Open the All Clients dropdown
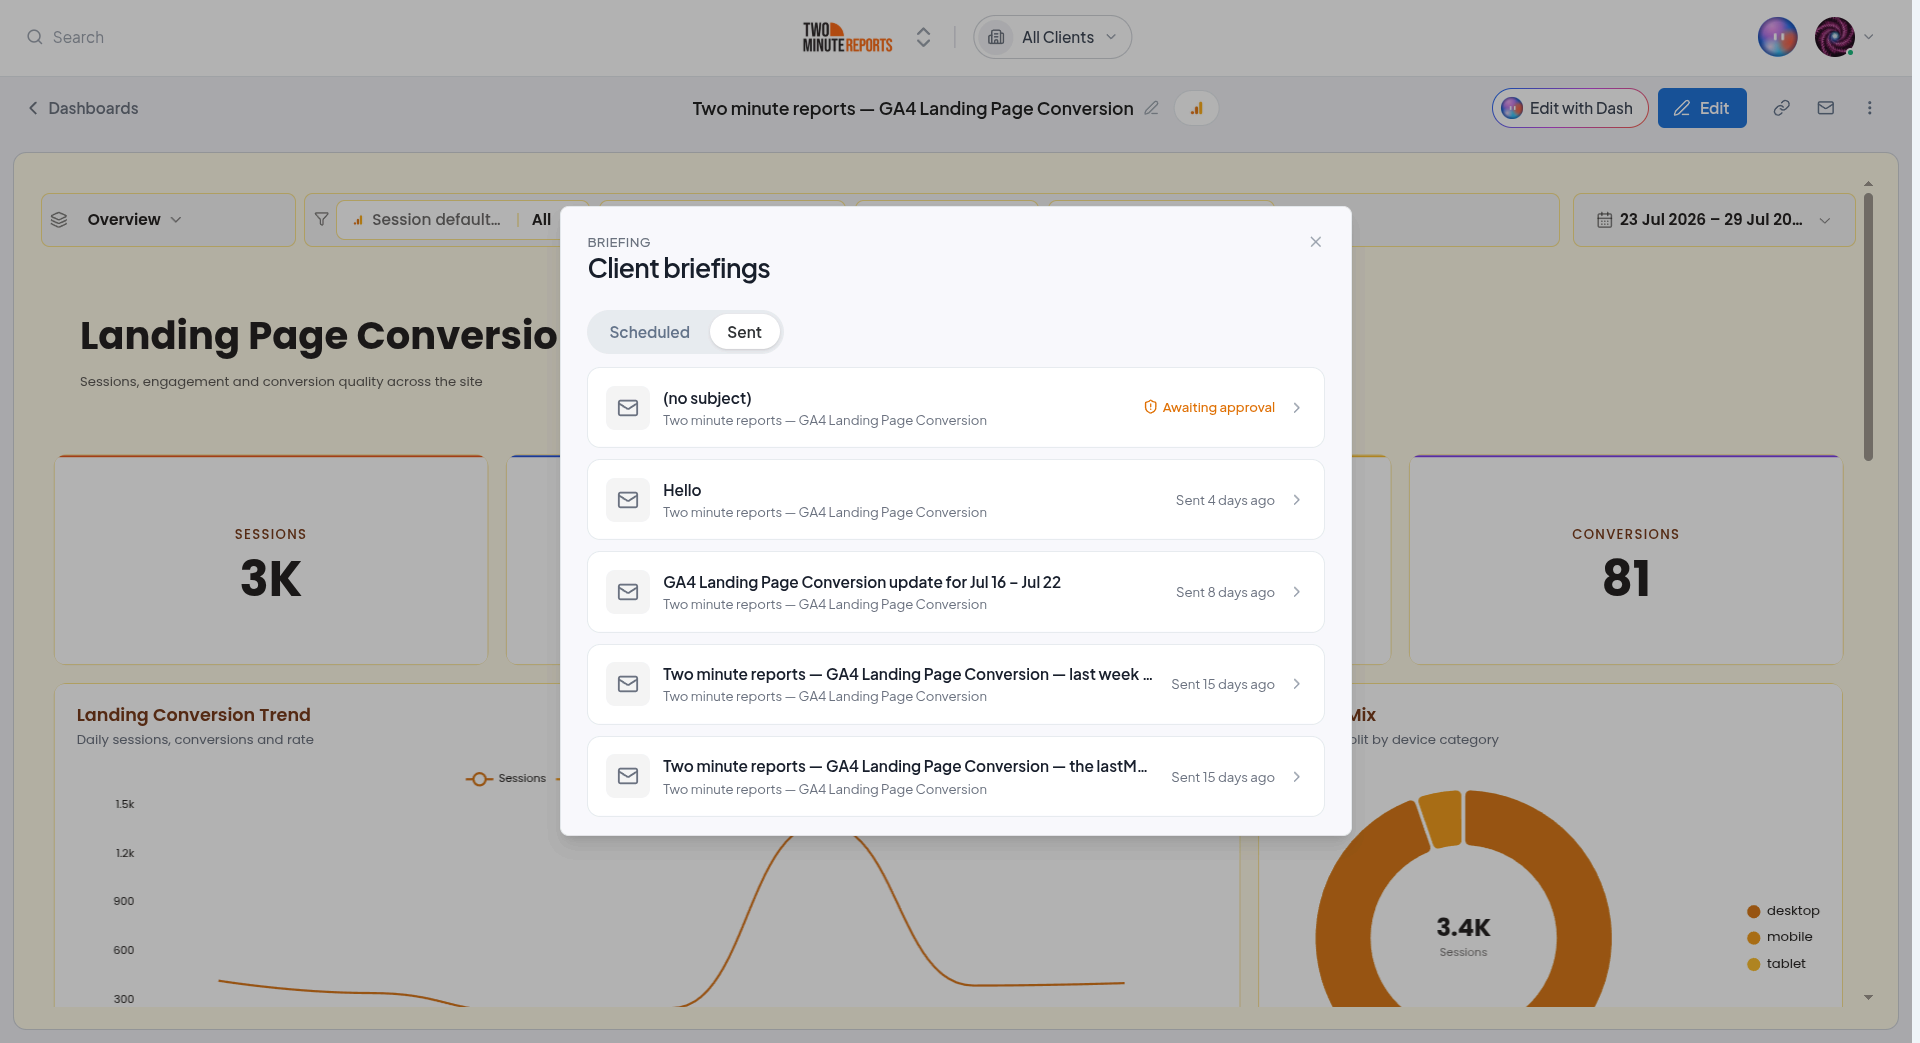This screenshot has width=1920, height=1043. [1052, 37]
